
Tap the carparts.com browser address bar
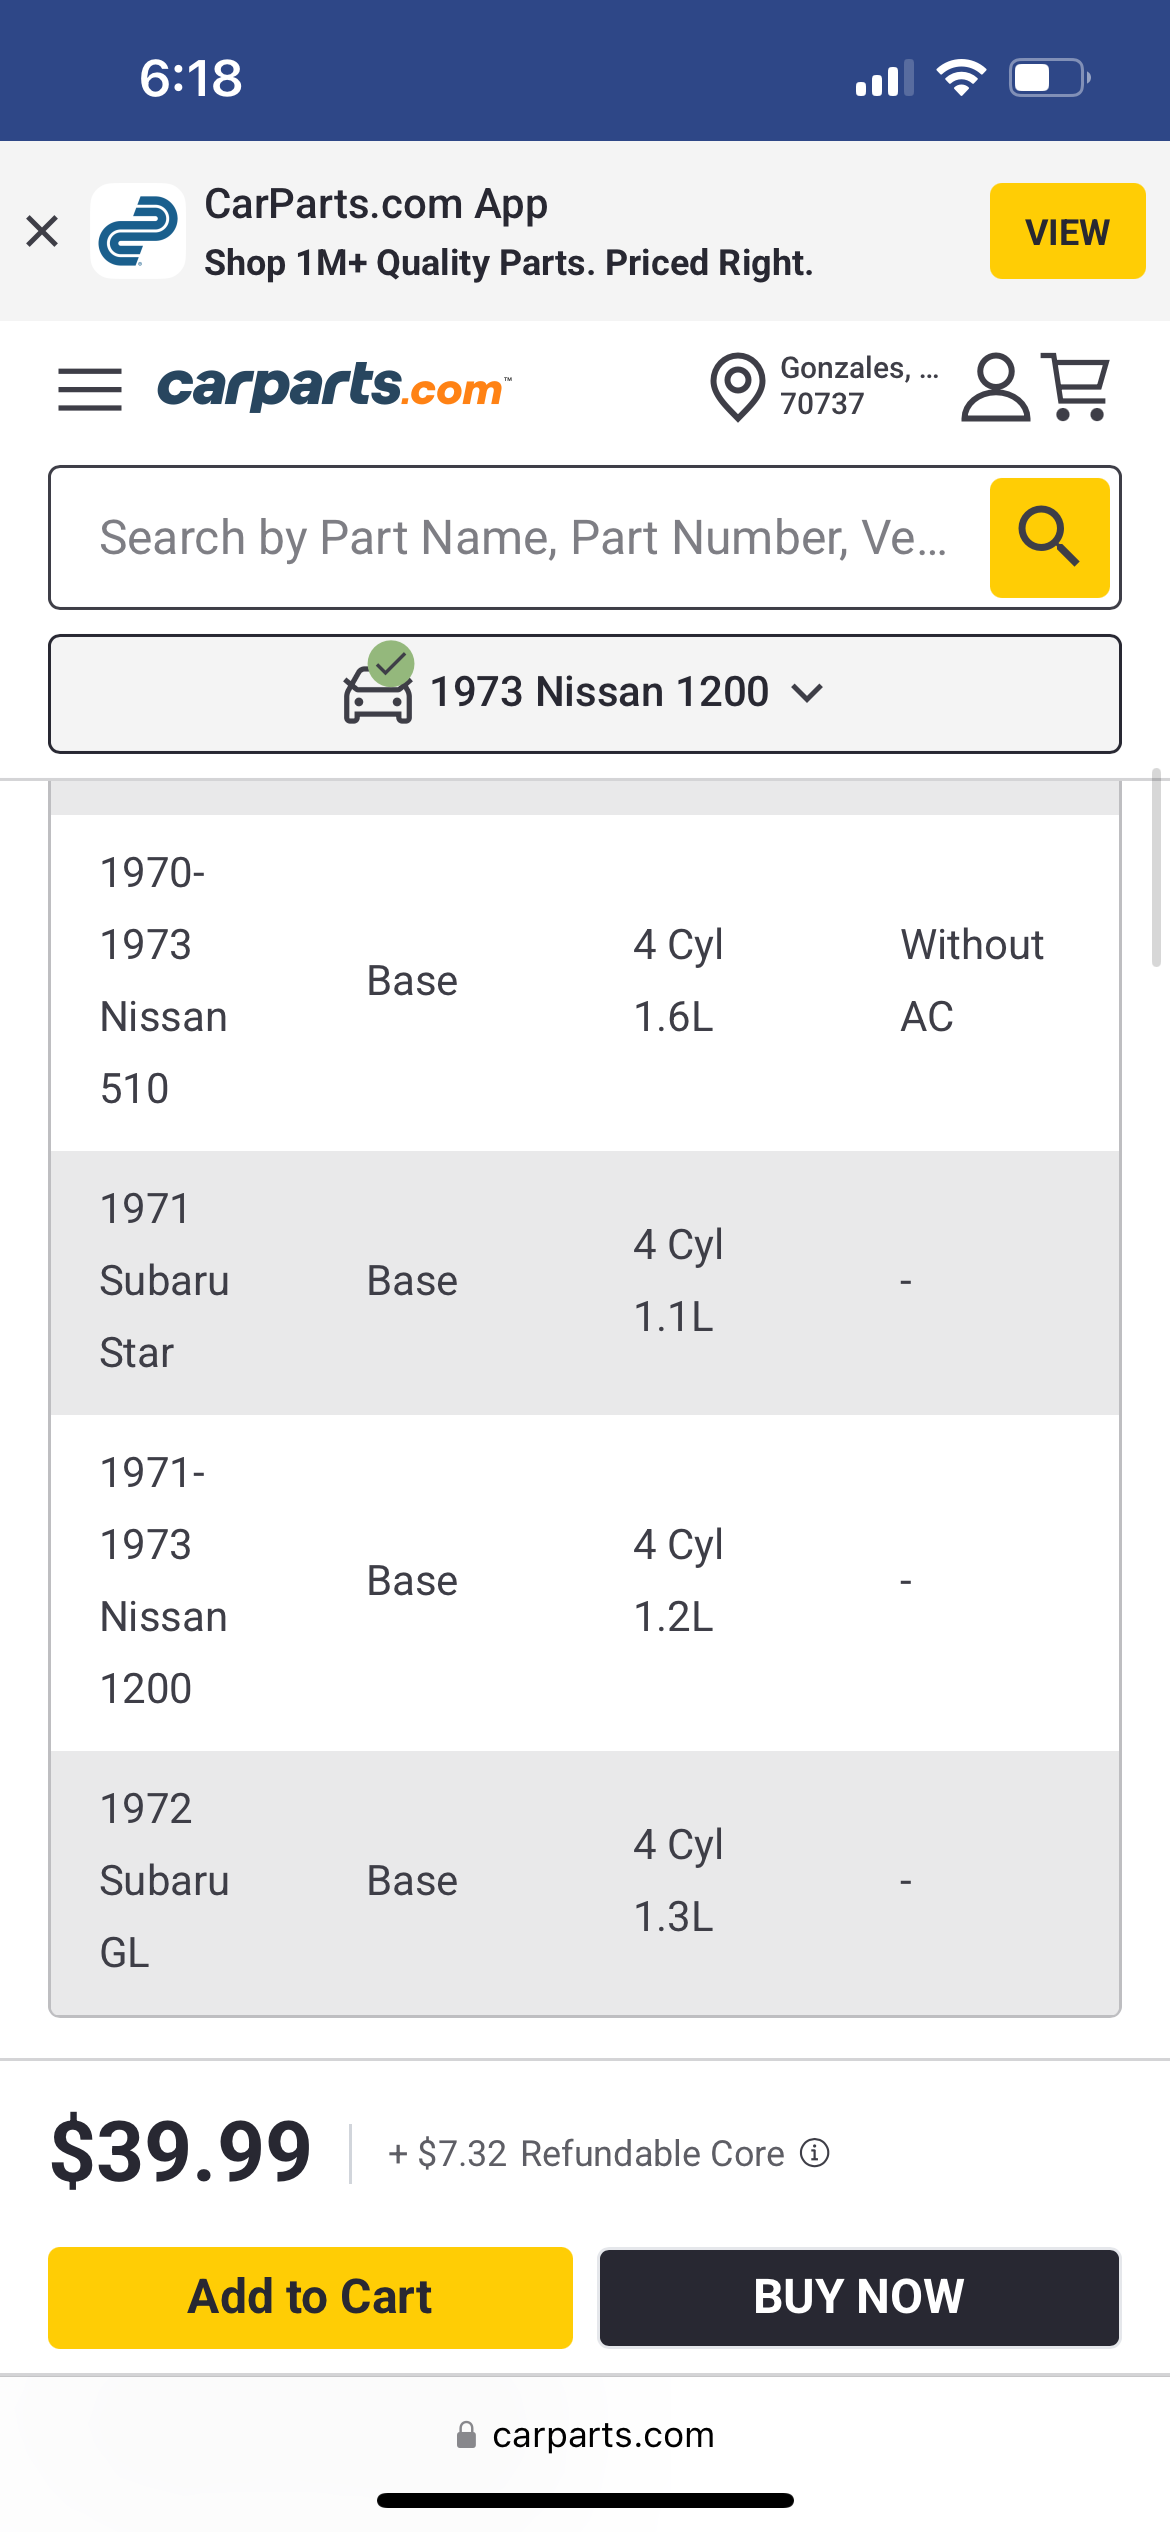click(x=585, y=2435)
